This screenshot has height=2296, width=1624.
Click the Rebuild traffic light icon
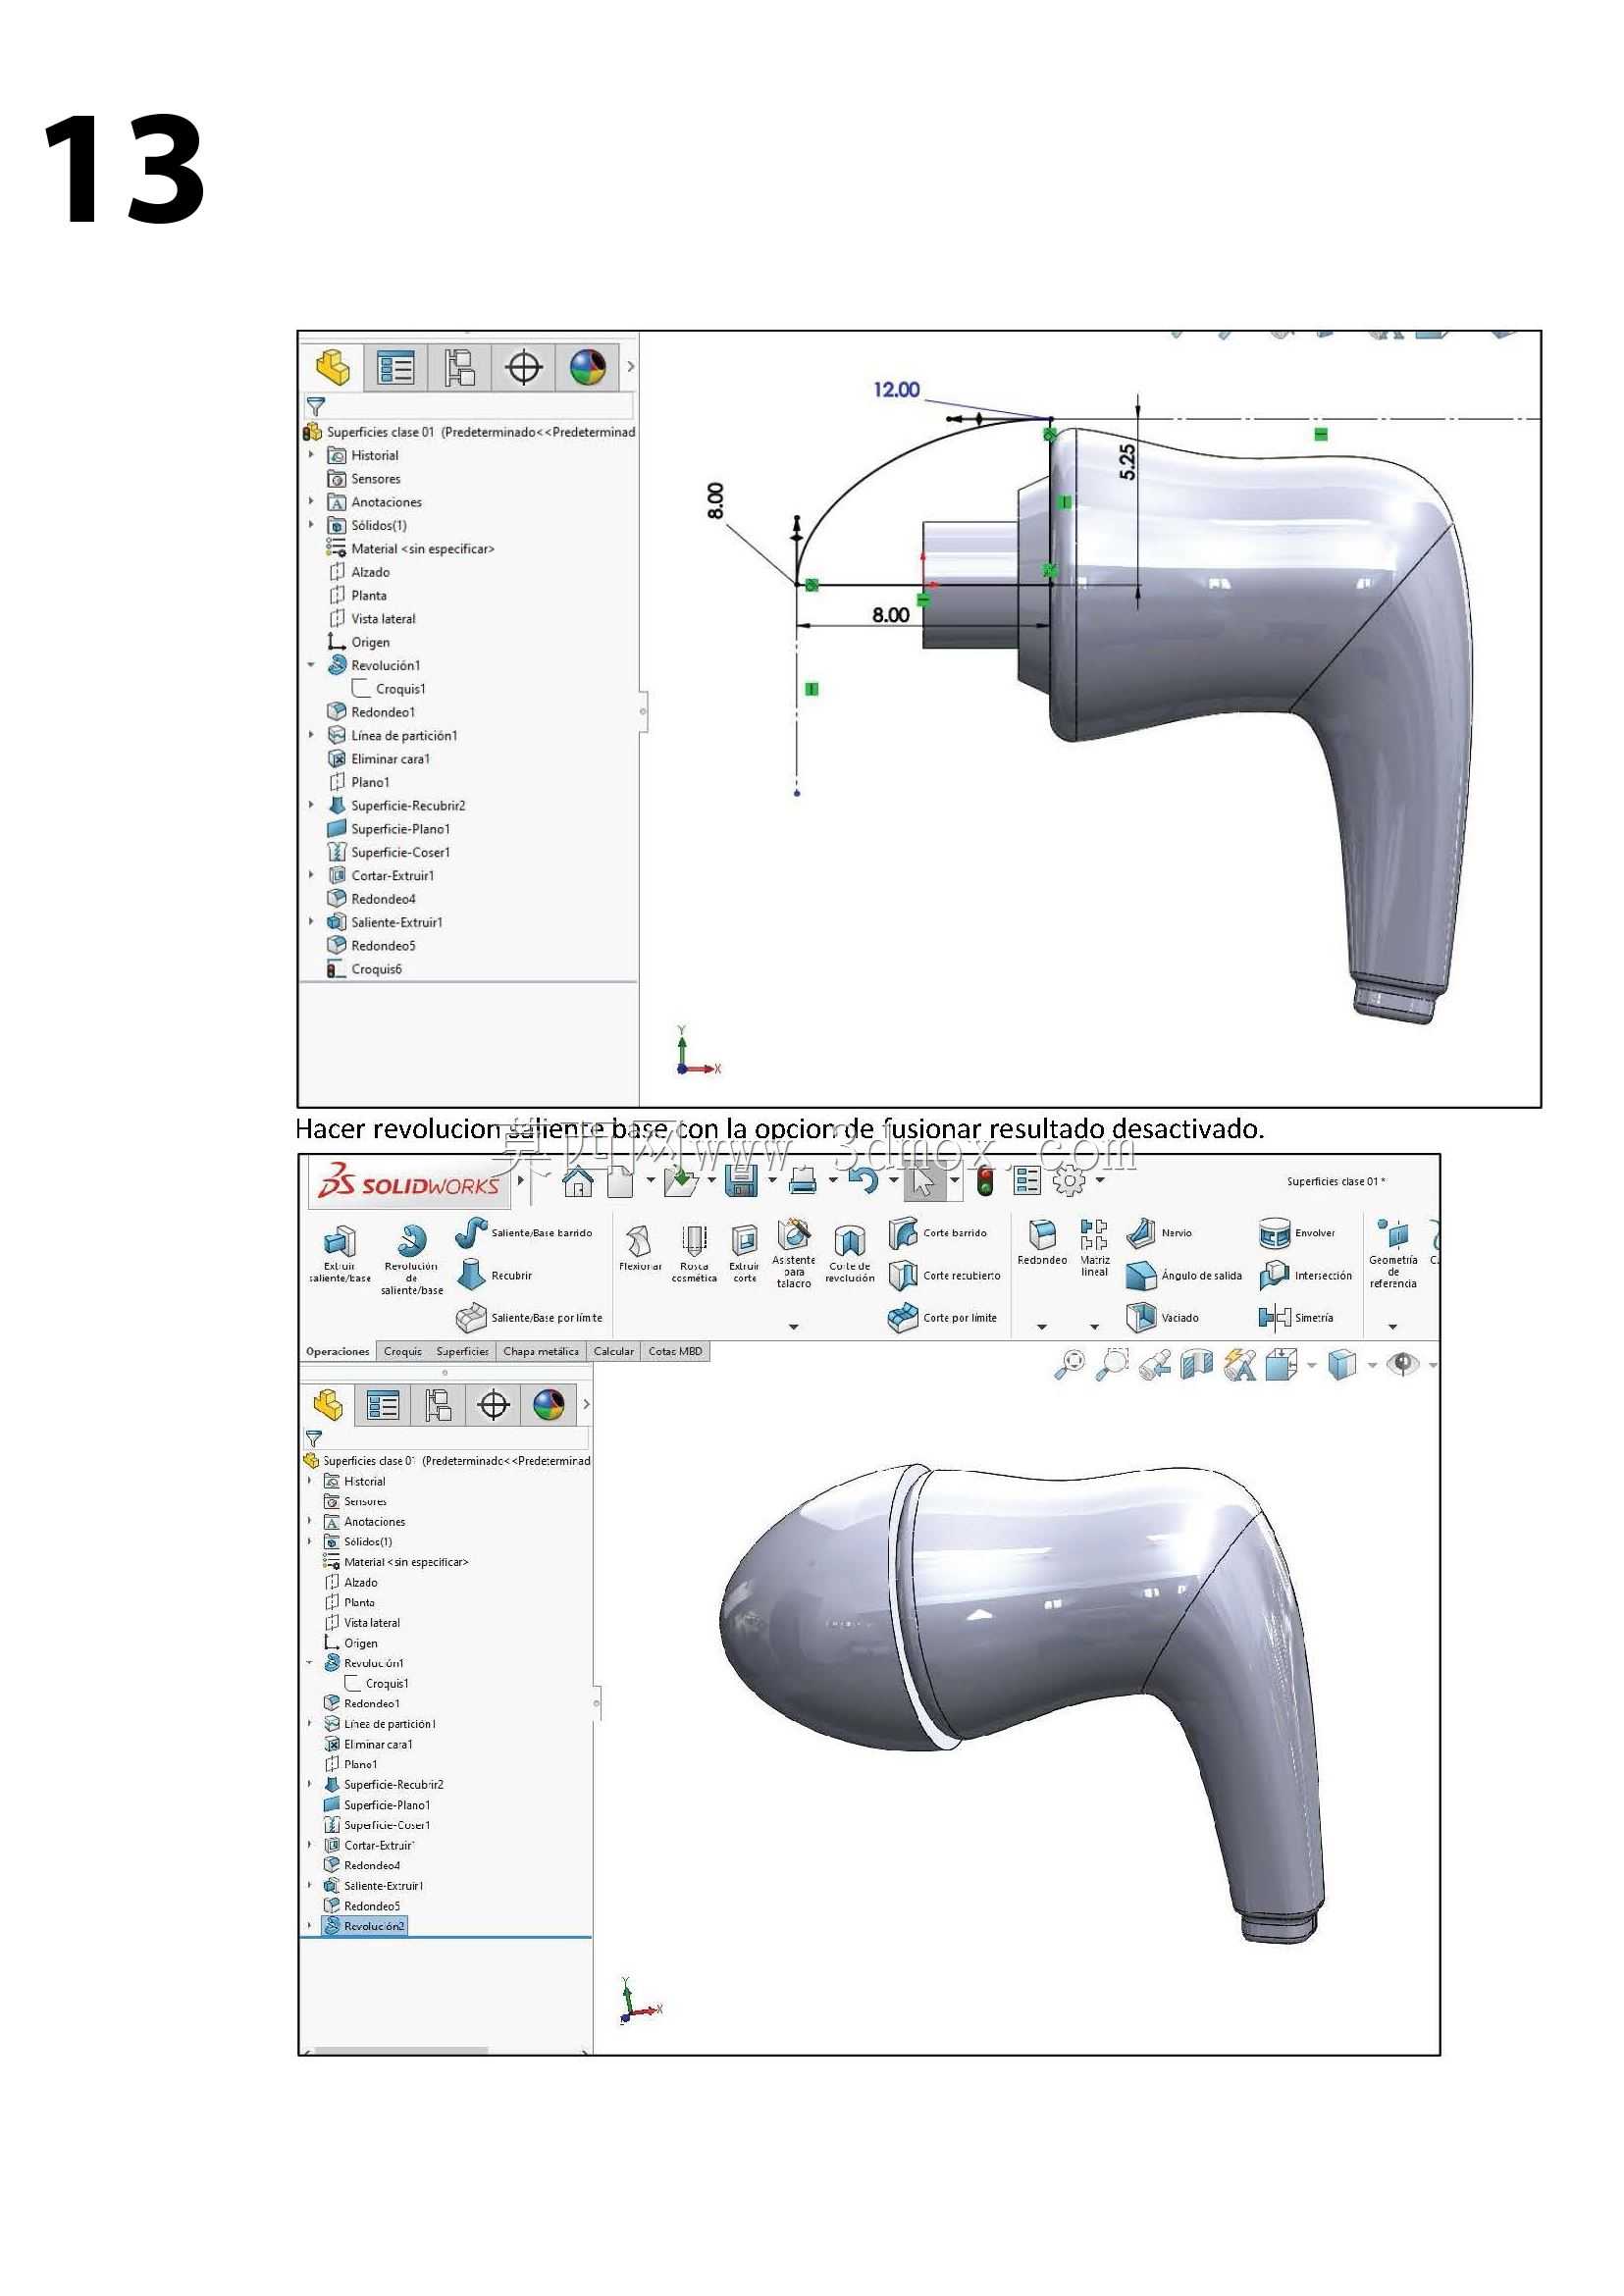[x=986, y=1182]
